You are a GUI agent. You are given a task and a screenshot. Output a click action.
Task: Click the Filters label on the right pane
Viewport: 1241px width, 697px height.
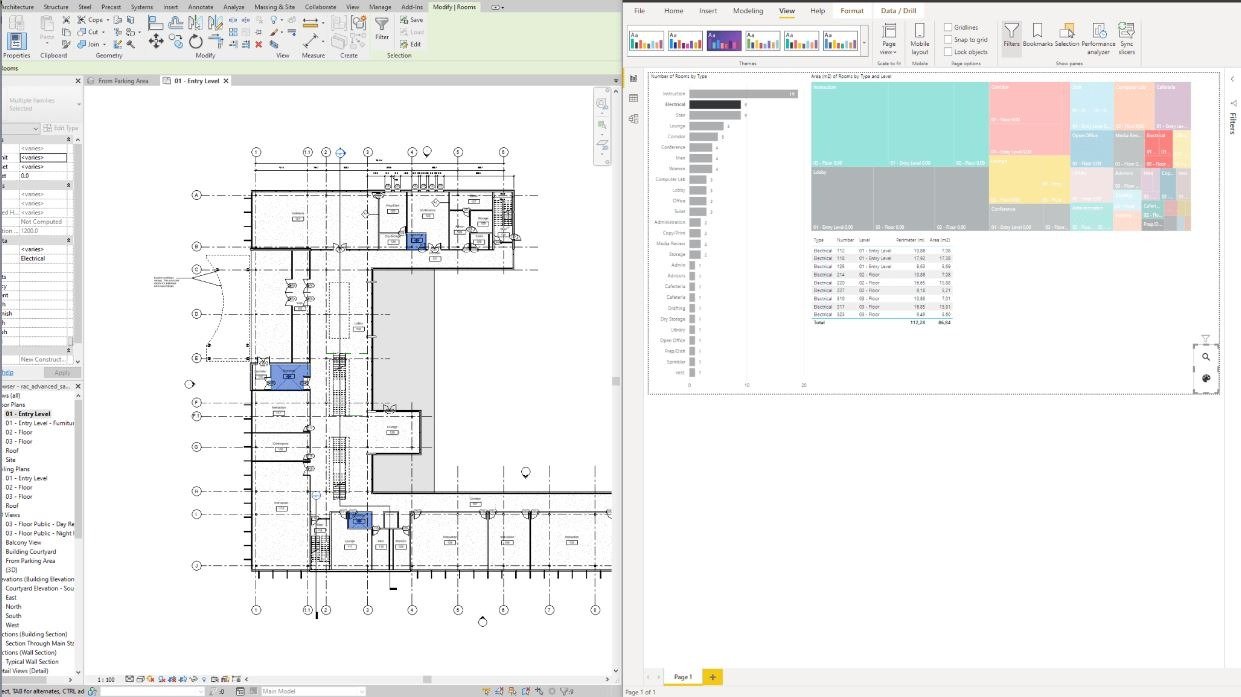tap(1232, 123)
